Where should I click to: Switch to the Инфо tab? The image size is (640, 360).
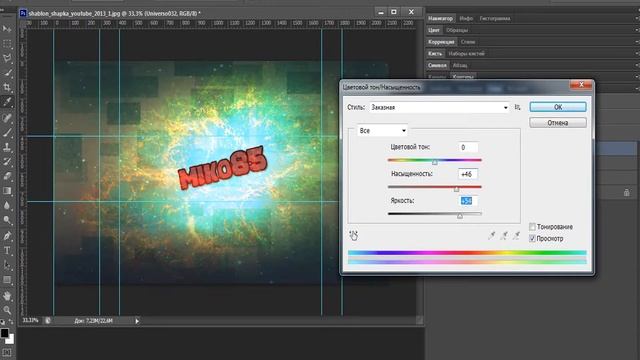(x=466, y=18)
